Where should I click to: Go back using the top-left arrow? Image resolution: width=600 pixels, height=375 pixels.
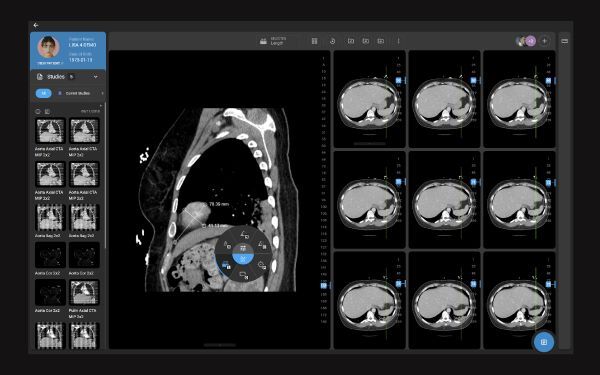point(36,25)
